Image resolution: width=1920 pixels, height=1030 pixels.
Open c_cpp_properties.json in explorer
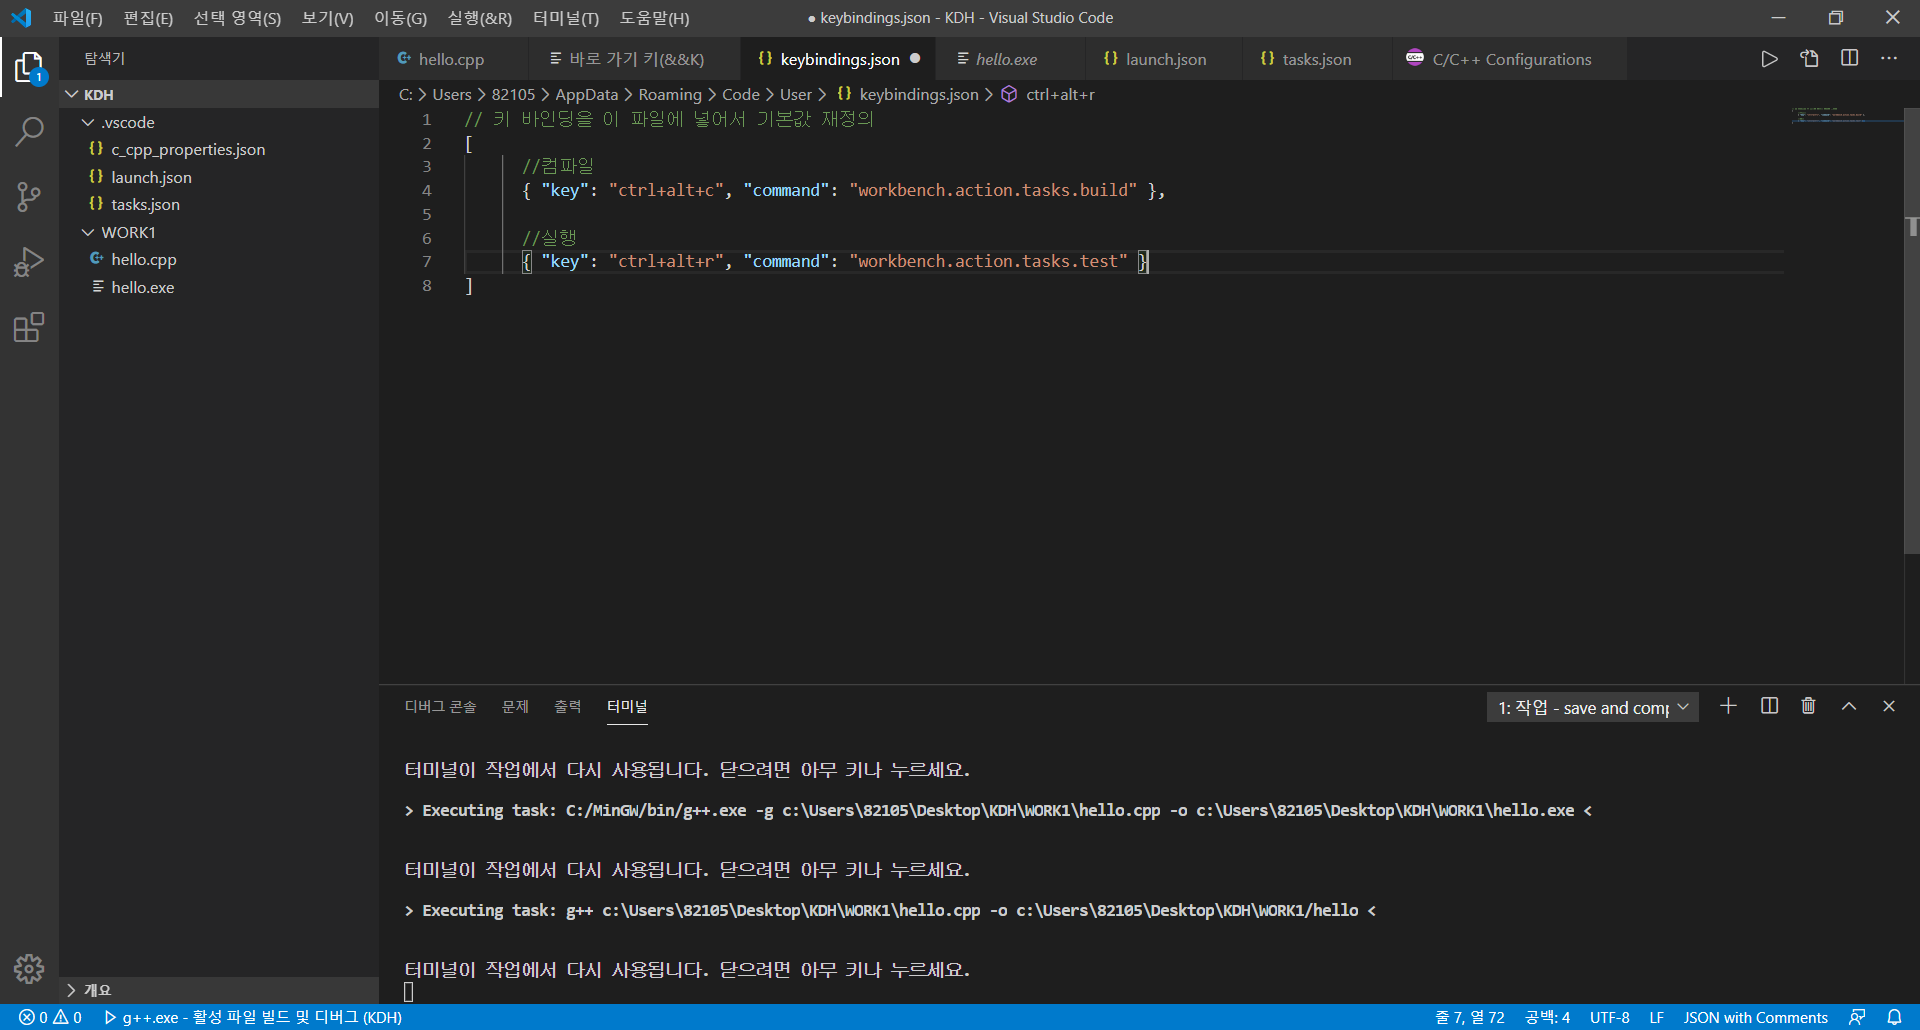[x=219, y=149]
